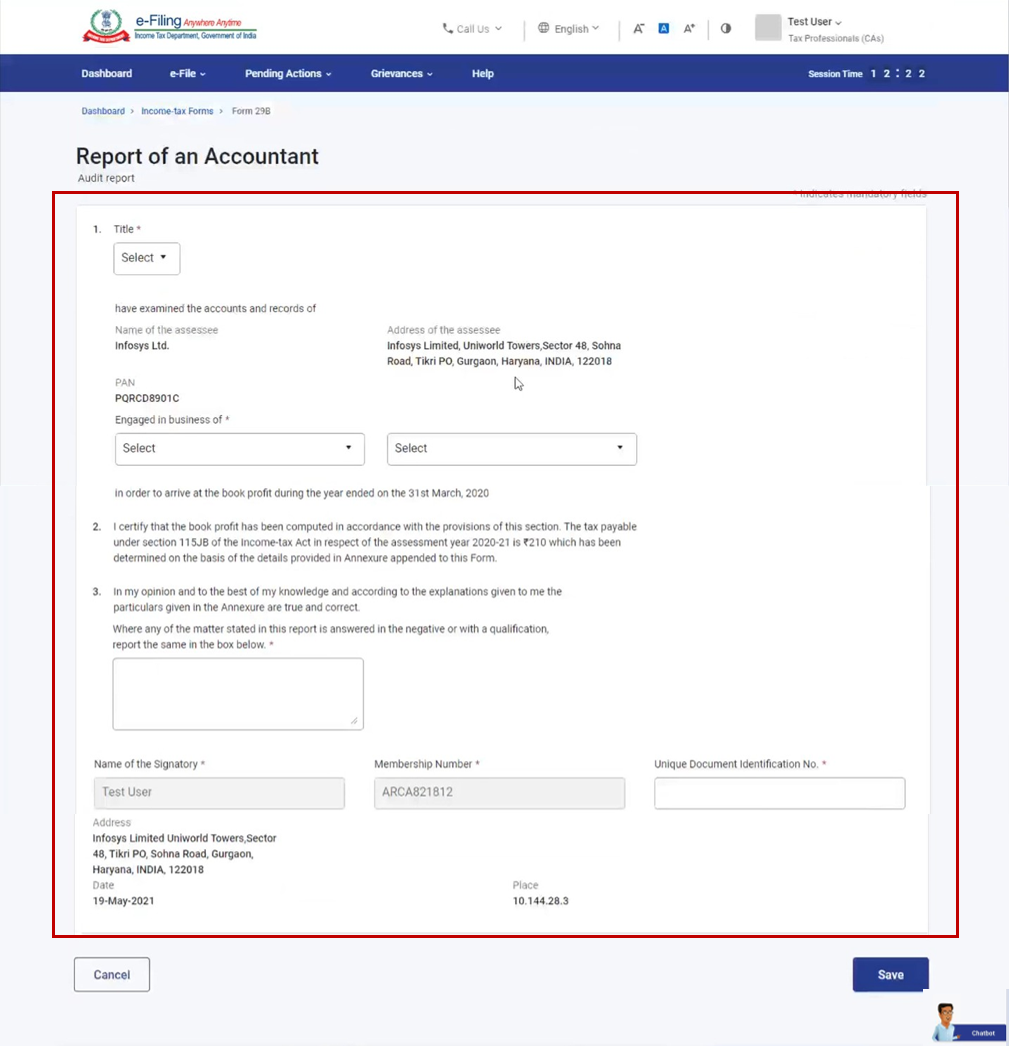Screen dimensions: 1009x1046
Task: Open the second Engaged in business of dropdown
Action: [x=511, y=449]
